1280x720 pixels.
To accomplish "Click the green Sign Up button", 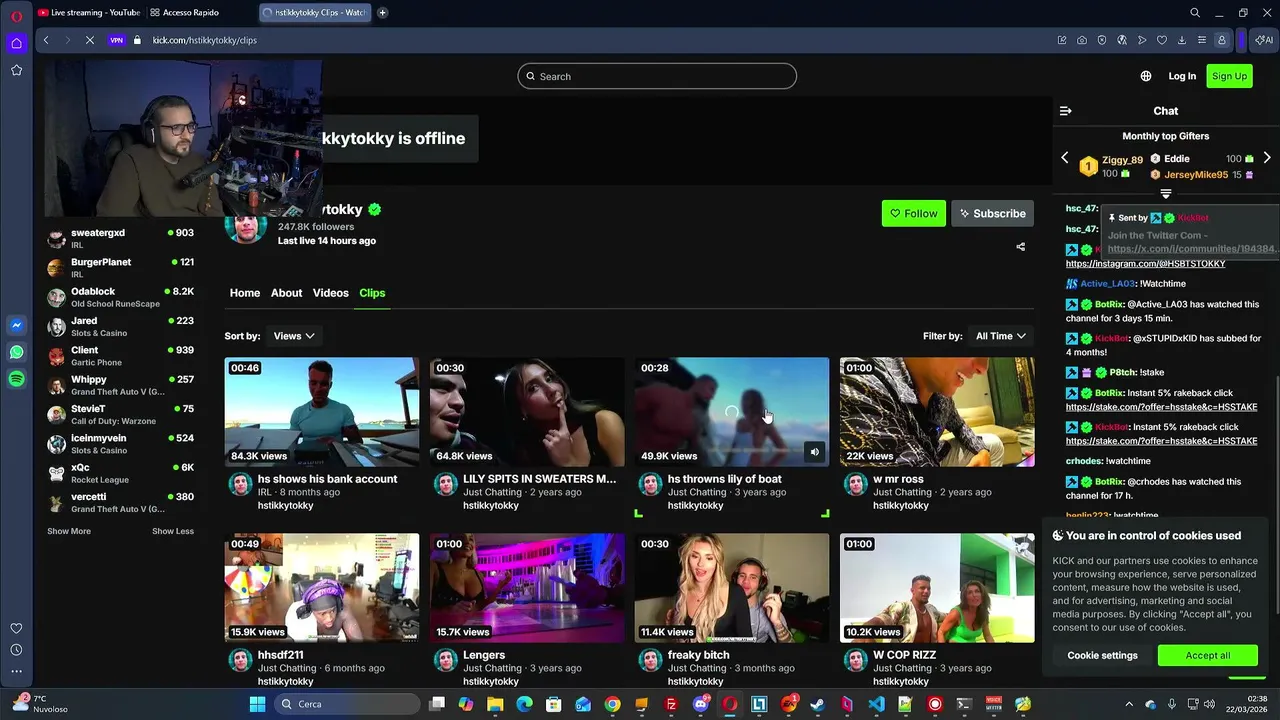I will coord(1230,76).
